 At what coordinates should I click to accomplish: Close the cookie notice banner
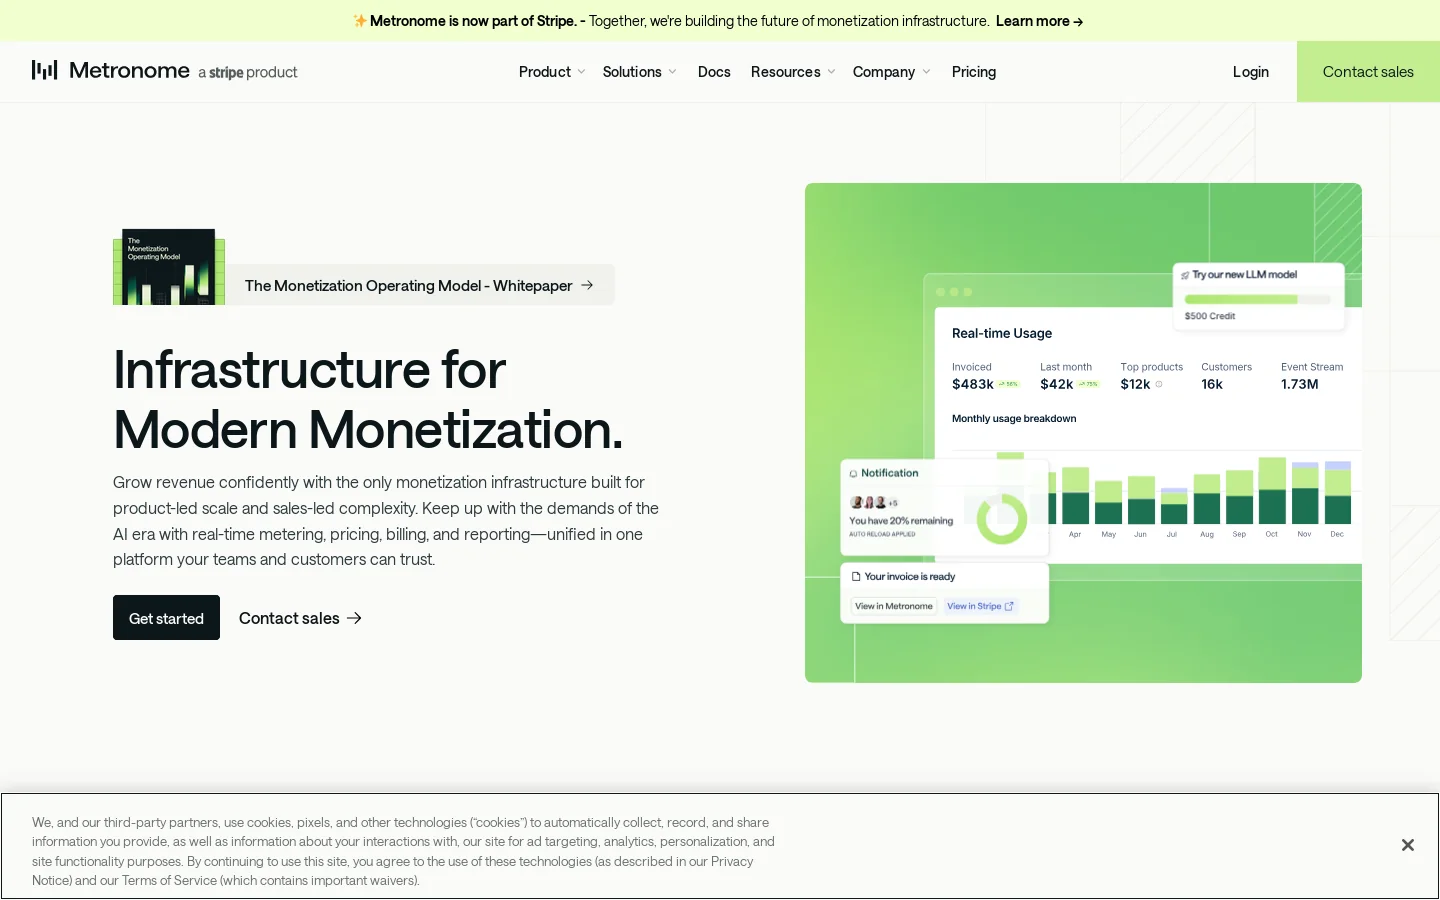pyautogui.click(x=1407, y=845)
